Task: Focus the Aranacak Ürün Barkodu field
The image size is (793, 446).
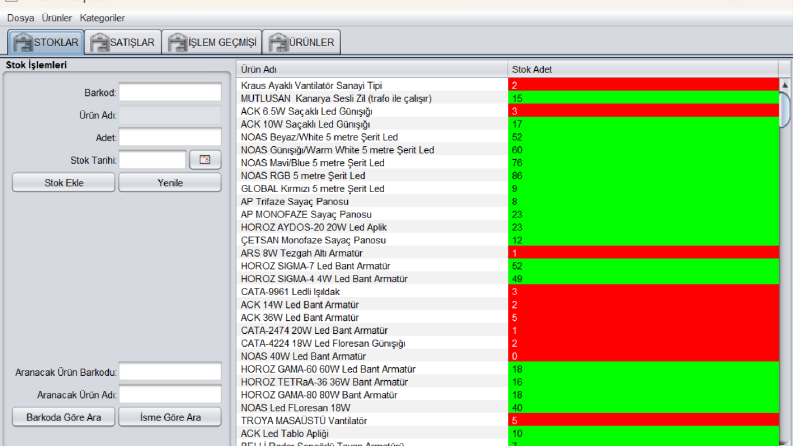Action: click(x=170, y=372)
